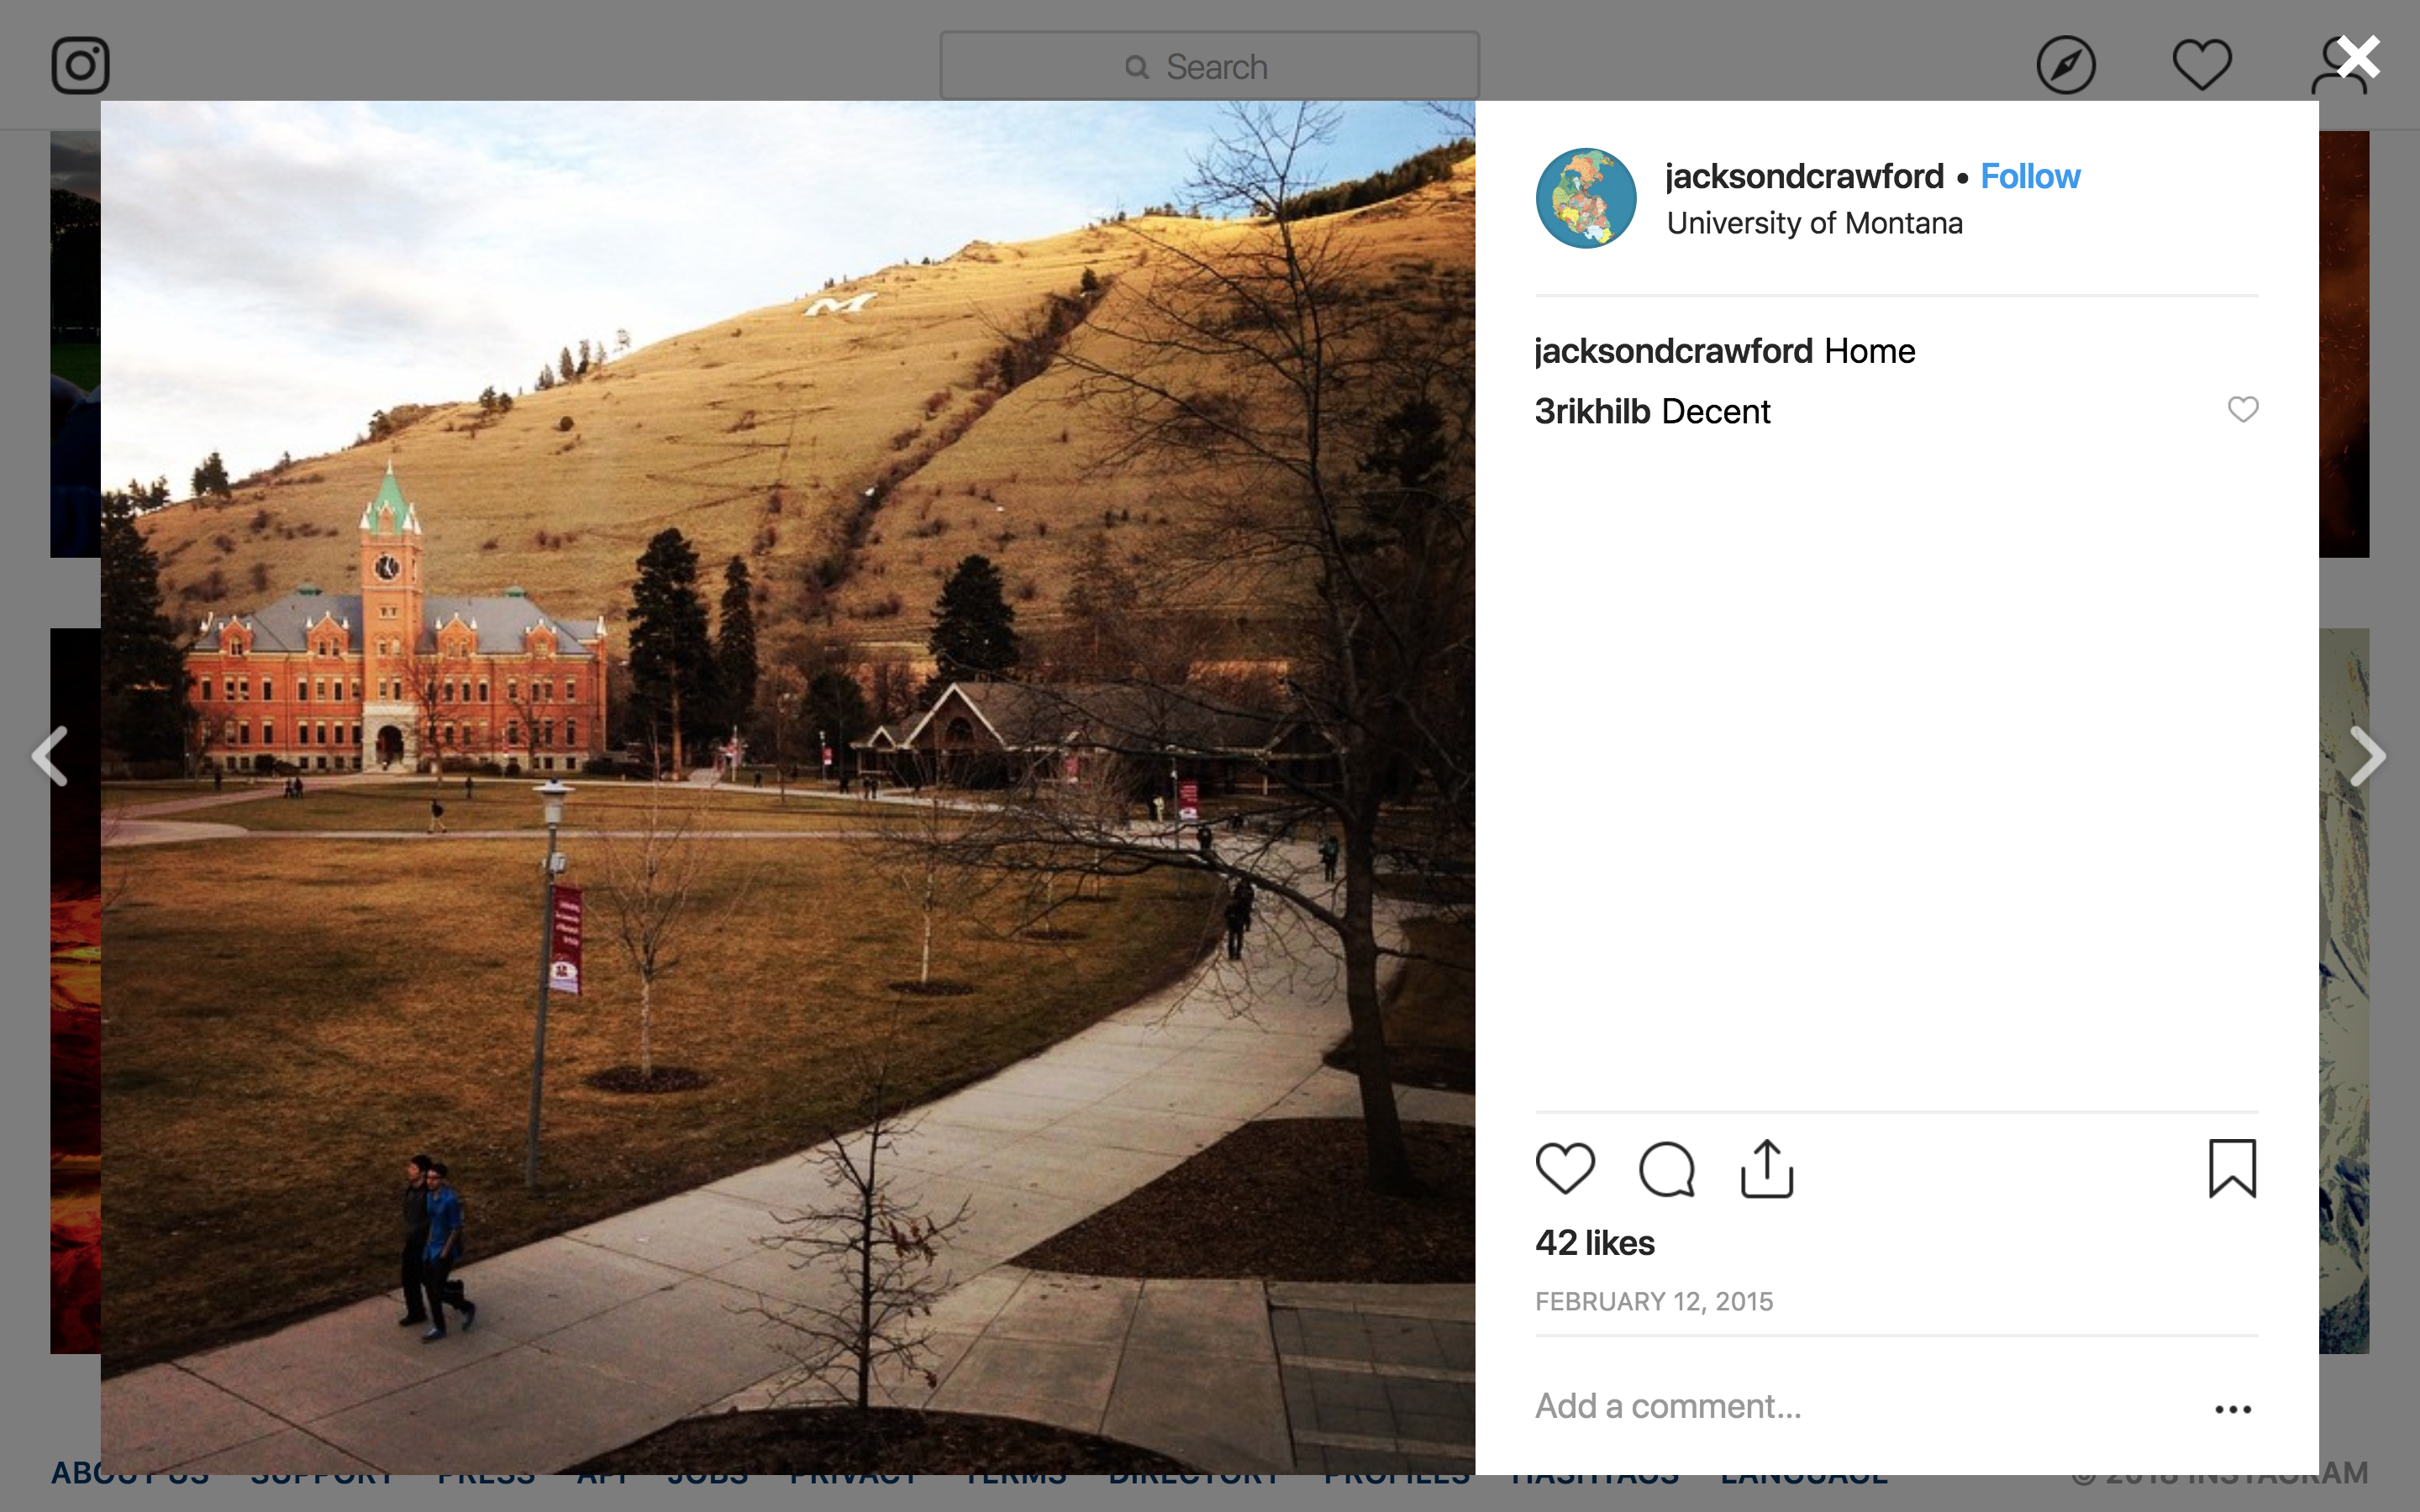Open 3rikhilb's profile from comment
Viewport: 2420px width, 1512px height.
point(1592,411)
